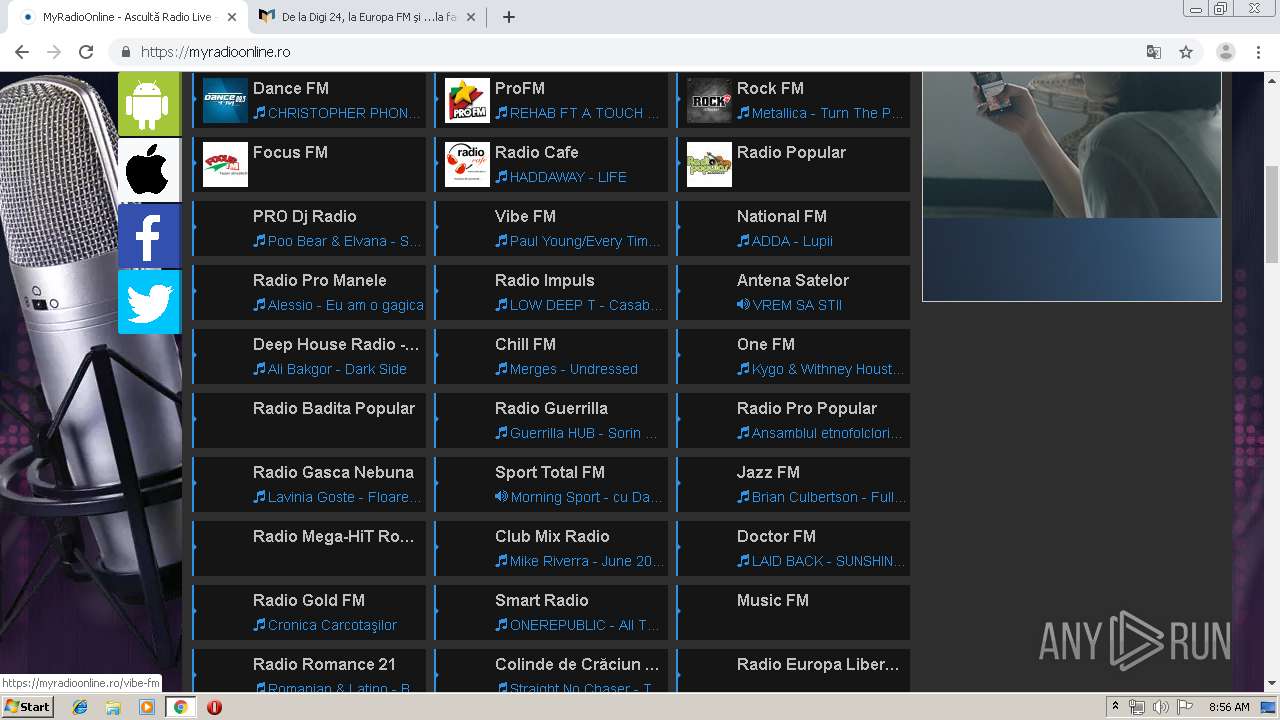The height and width of the screenshot is (720, 1280).
Task: Open Radio Romance 21 station
Action: pyautogui.click(x=310, y=670)
